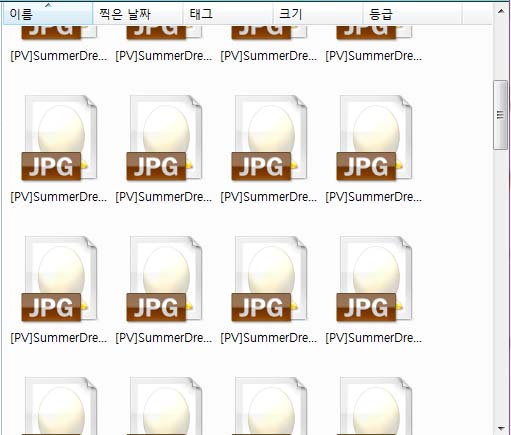
Task: Click first [PV]SummerDre... filename label in top row
Action: (59, 56)
